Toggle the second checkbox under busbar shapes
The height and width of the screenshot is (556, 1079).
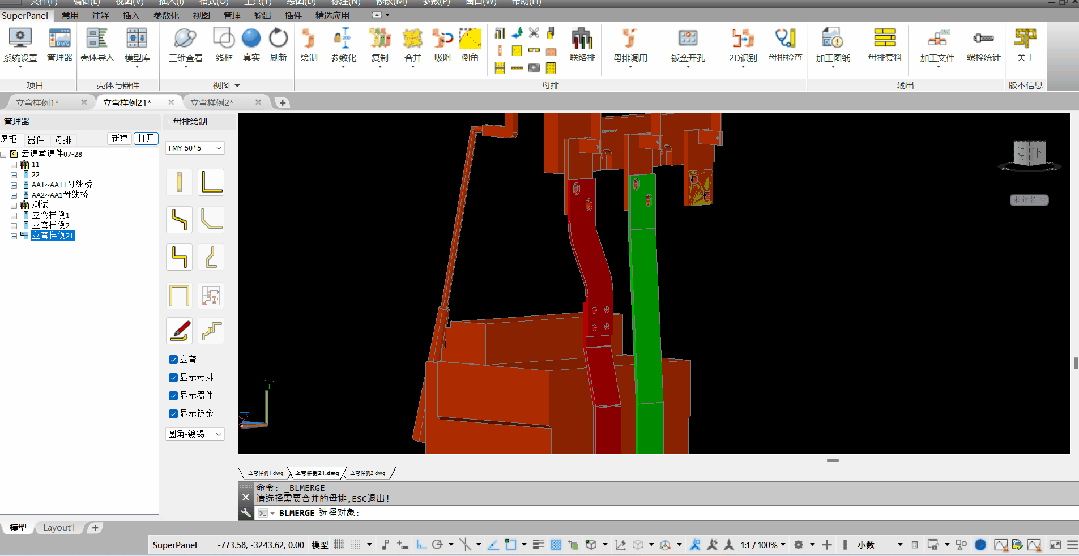coord(173,377)
